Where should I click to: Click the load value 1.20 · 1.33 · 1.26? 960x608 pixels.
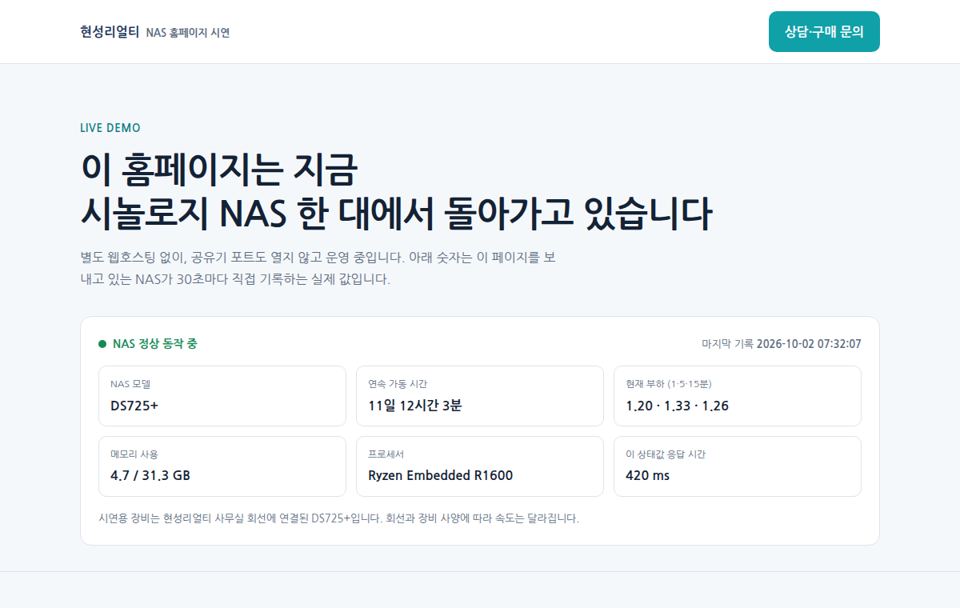click(677, 406)
